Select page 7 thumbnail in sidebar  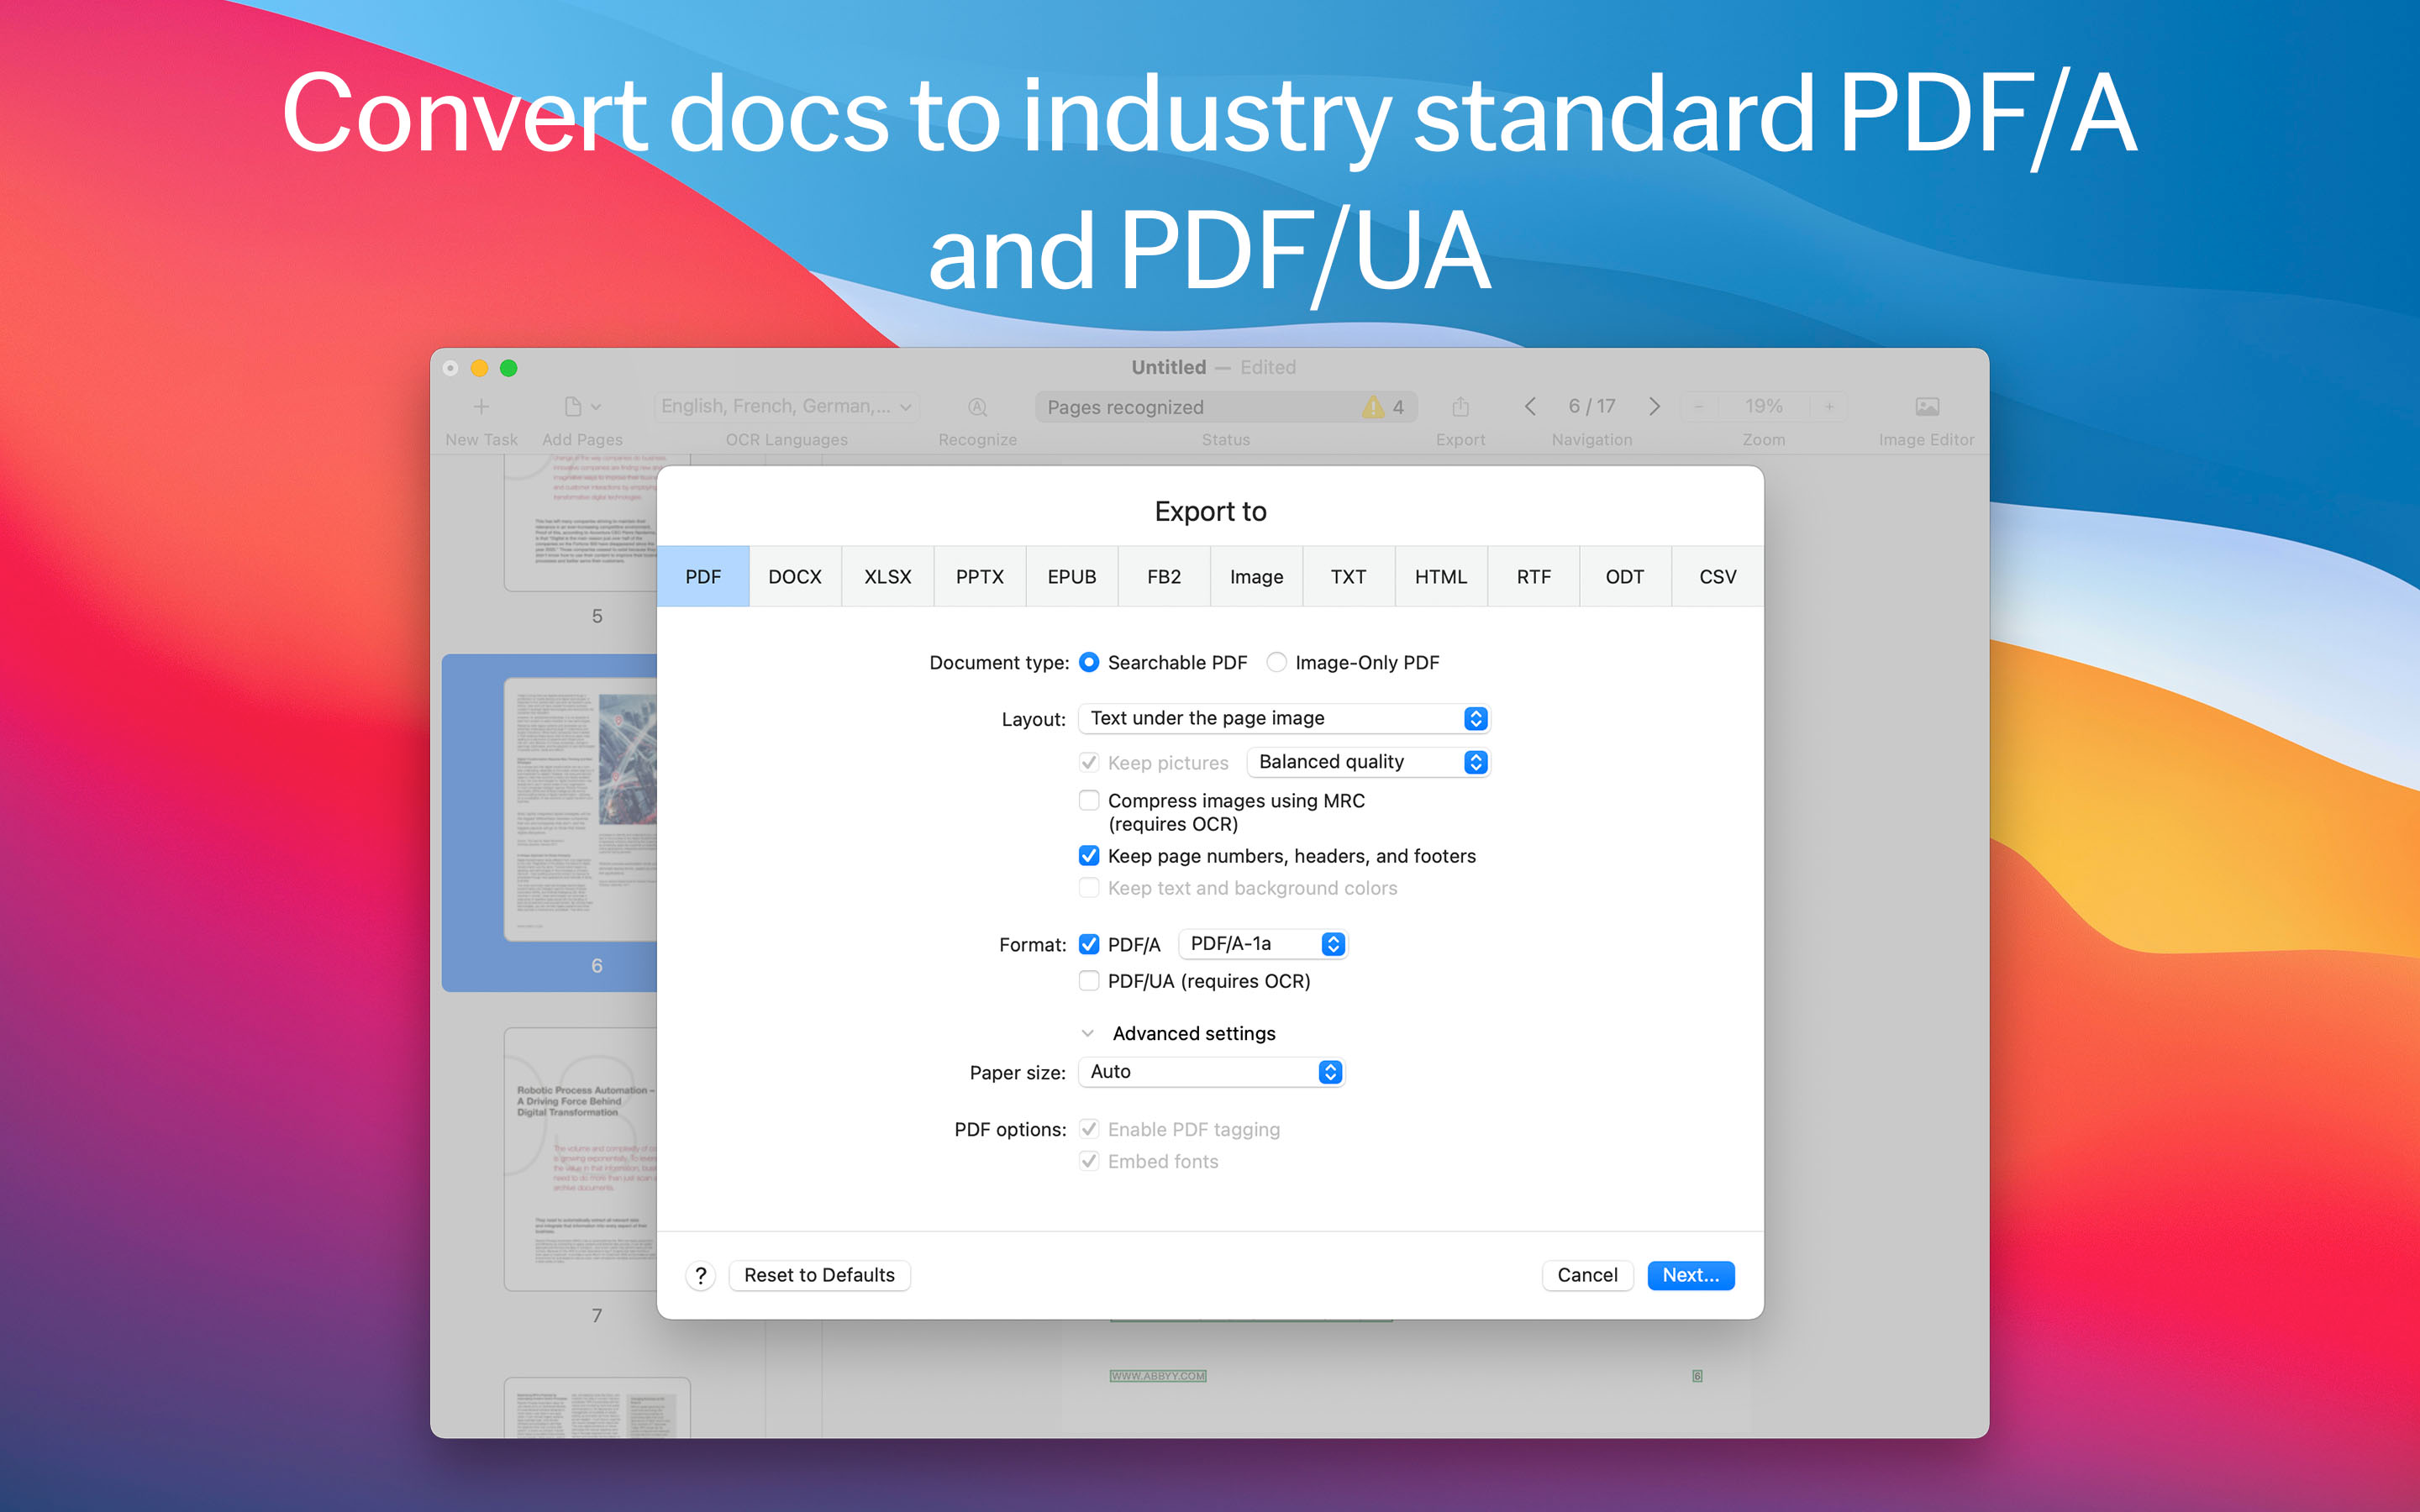pyautogui.click(x=580, y=1160)
